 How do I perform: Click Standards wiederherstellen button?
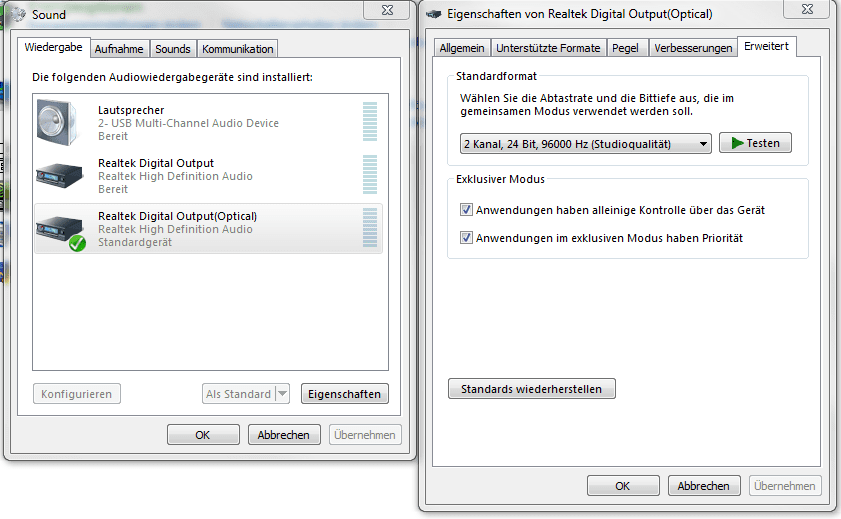tap(532, 389)
